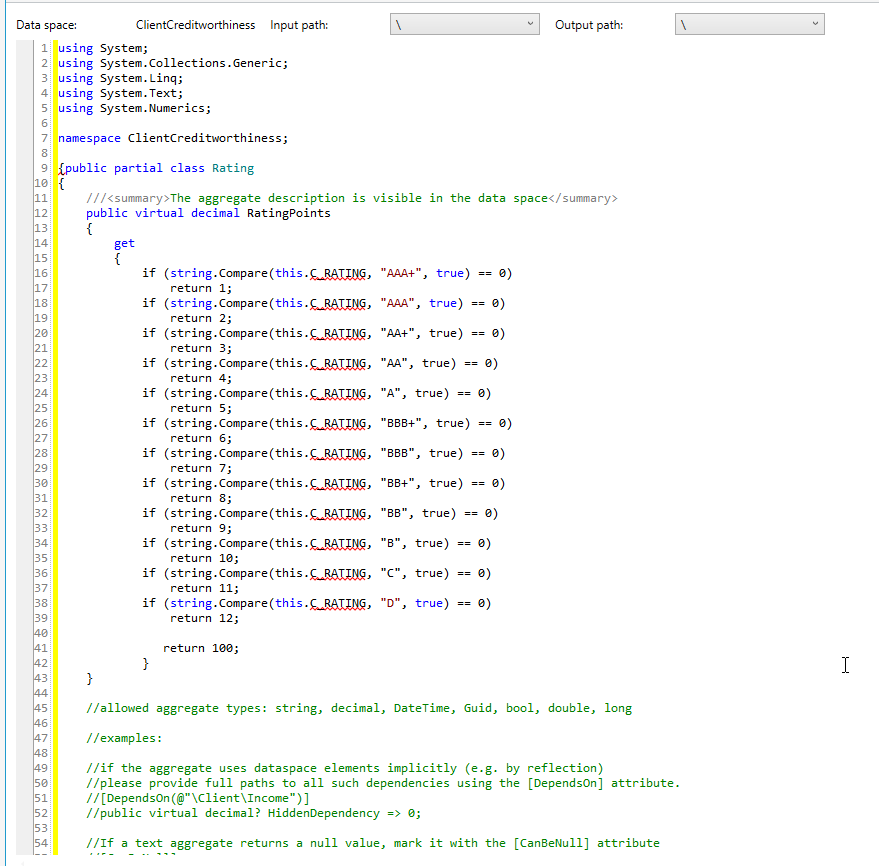Click the namespace ClientCreditworthiness line
The width and height of the screenshot is (879, 866).
coord(173,138)
